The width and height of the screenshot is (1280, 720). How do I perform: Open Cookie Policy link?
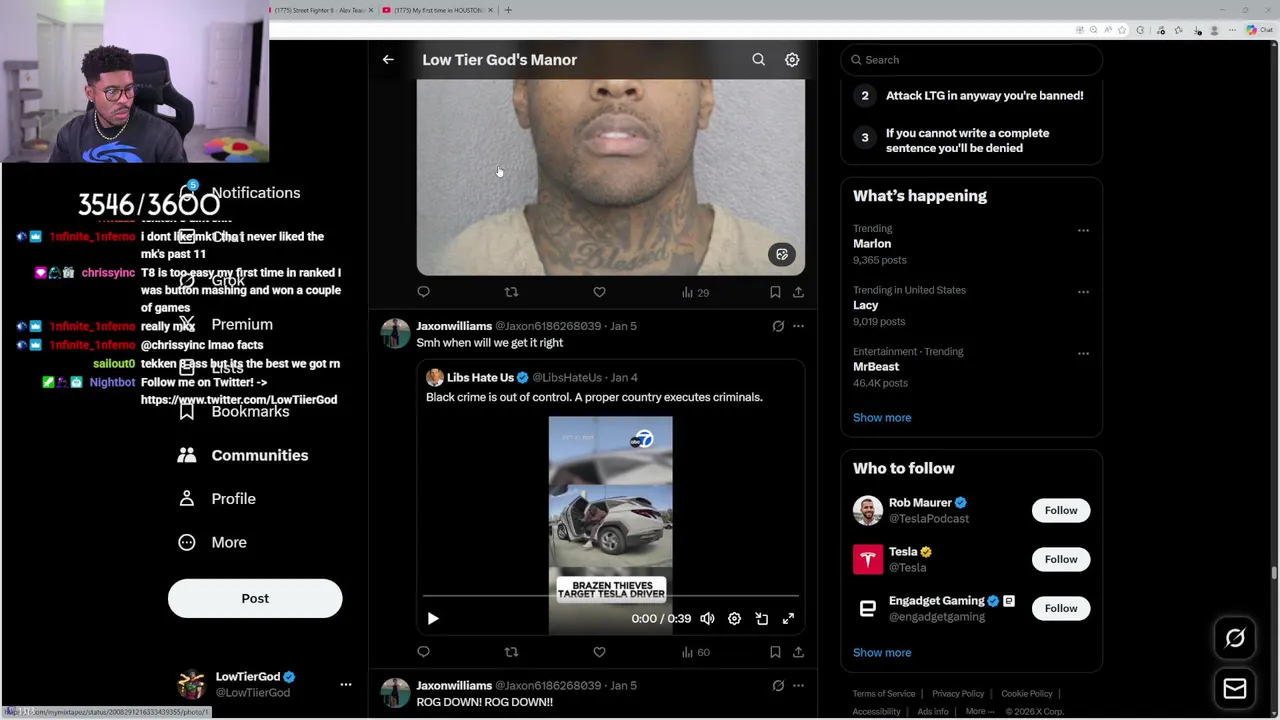(1027, 694)
